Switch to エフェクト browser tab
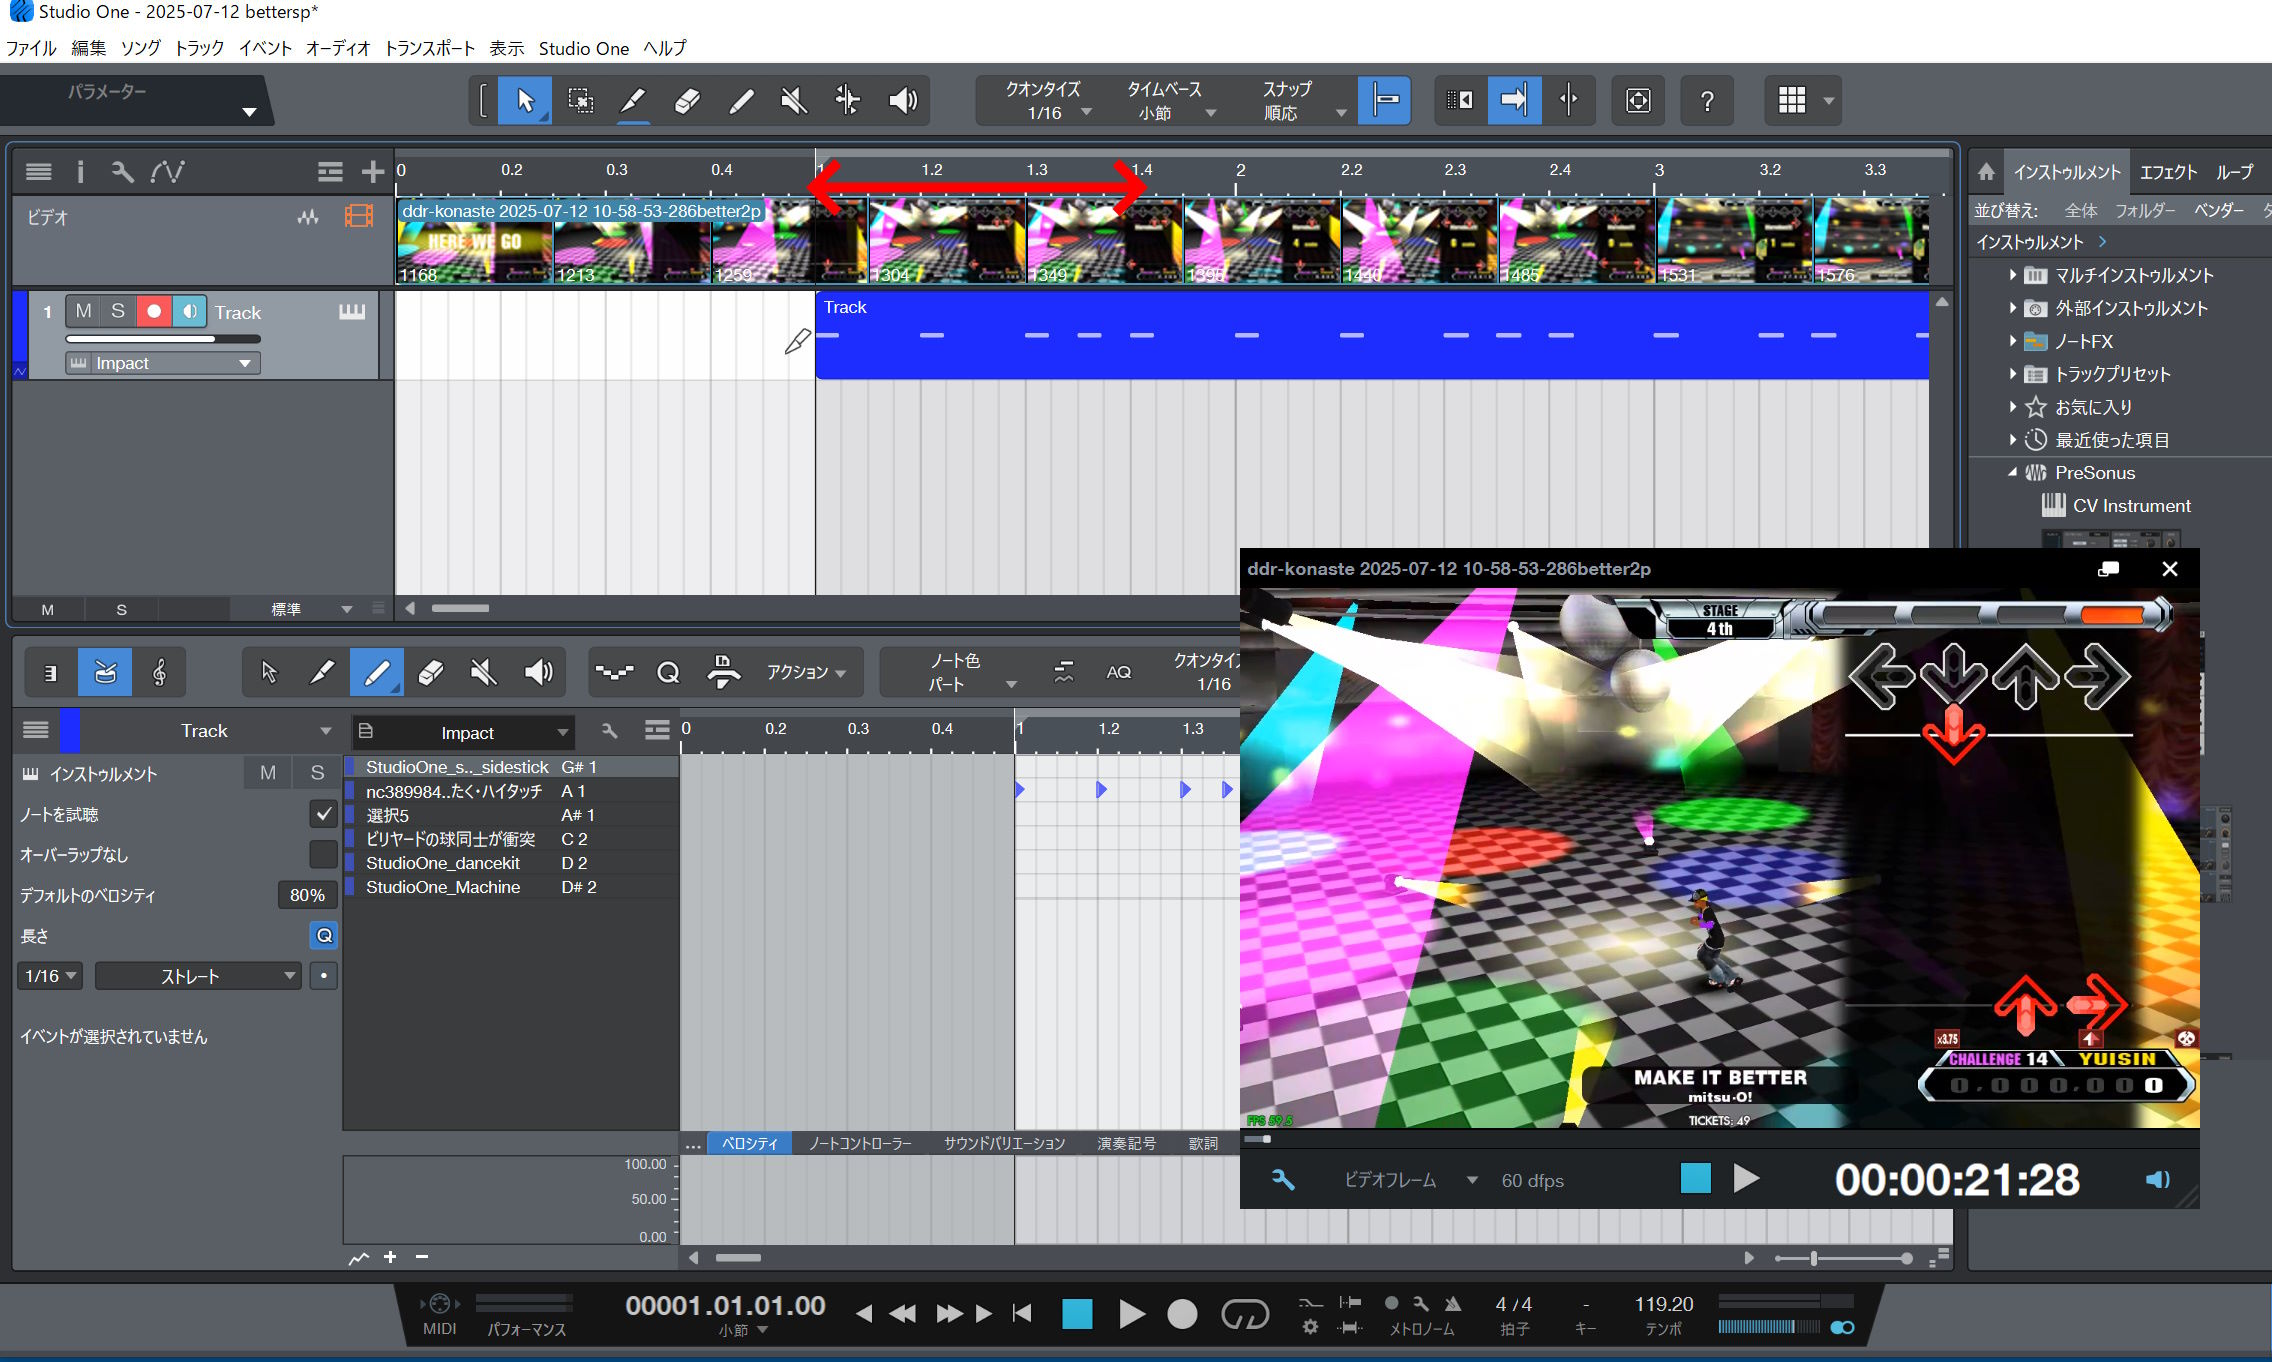The image size is (2272, 1362). (x=2168, y=172)
